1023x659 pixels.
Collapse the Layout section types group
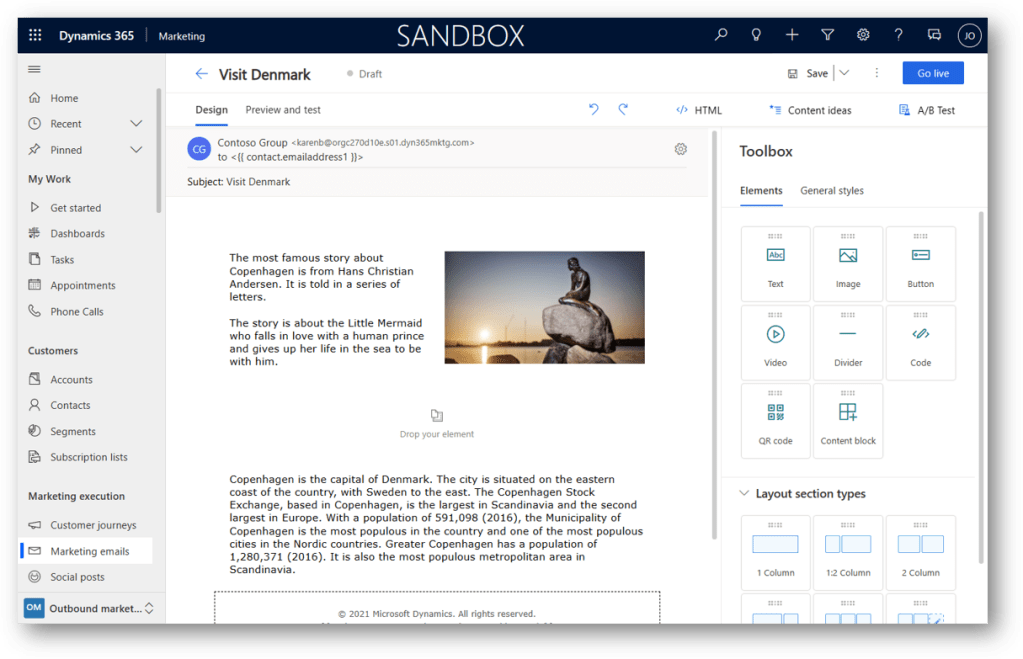(x=744, y=494)
